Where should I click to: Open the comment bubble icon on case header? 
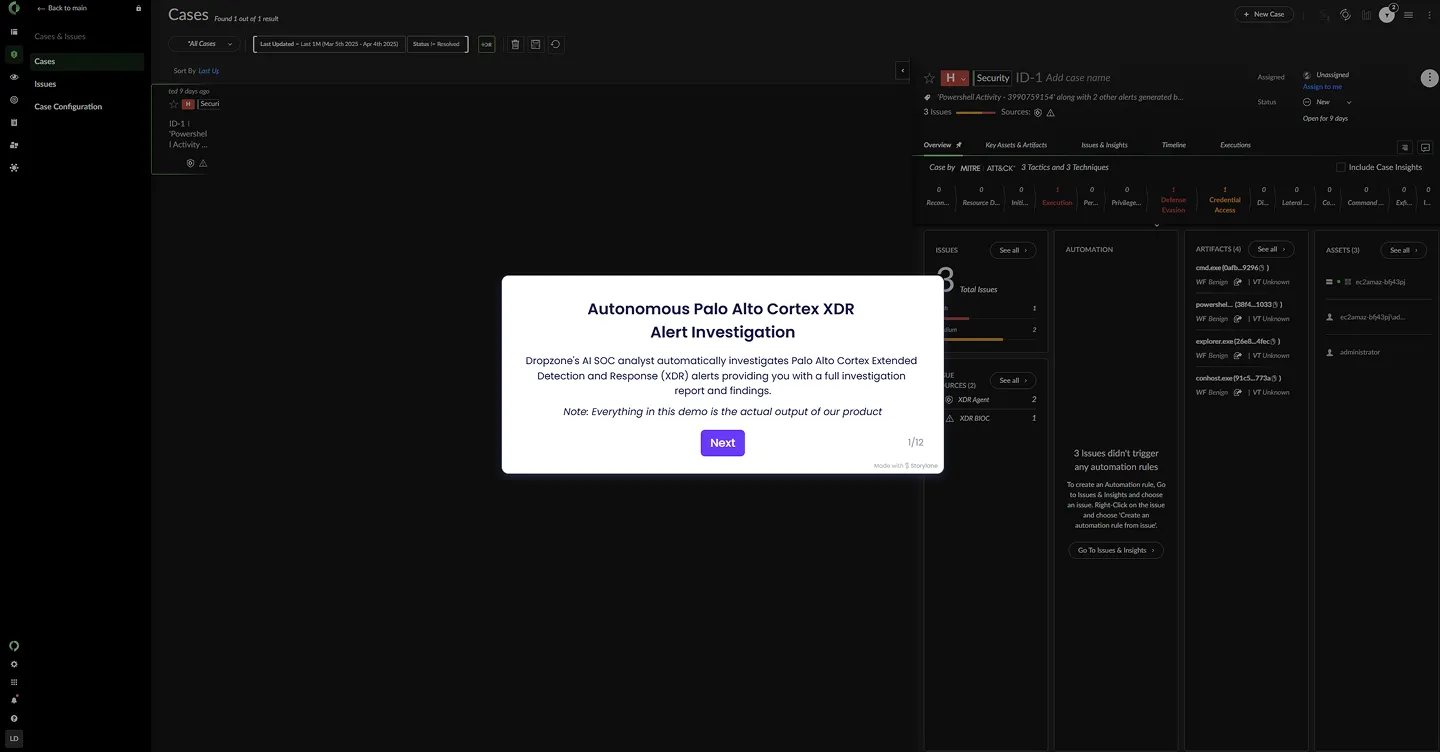coord(1425,147)
